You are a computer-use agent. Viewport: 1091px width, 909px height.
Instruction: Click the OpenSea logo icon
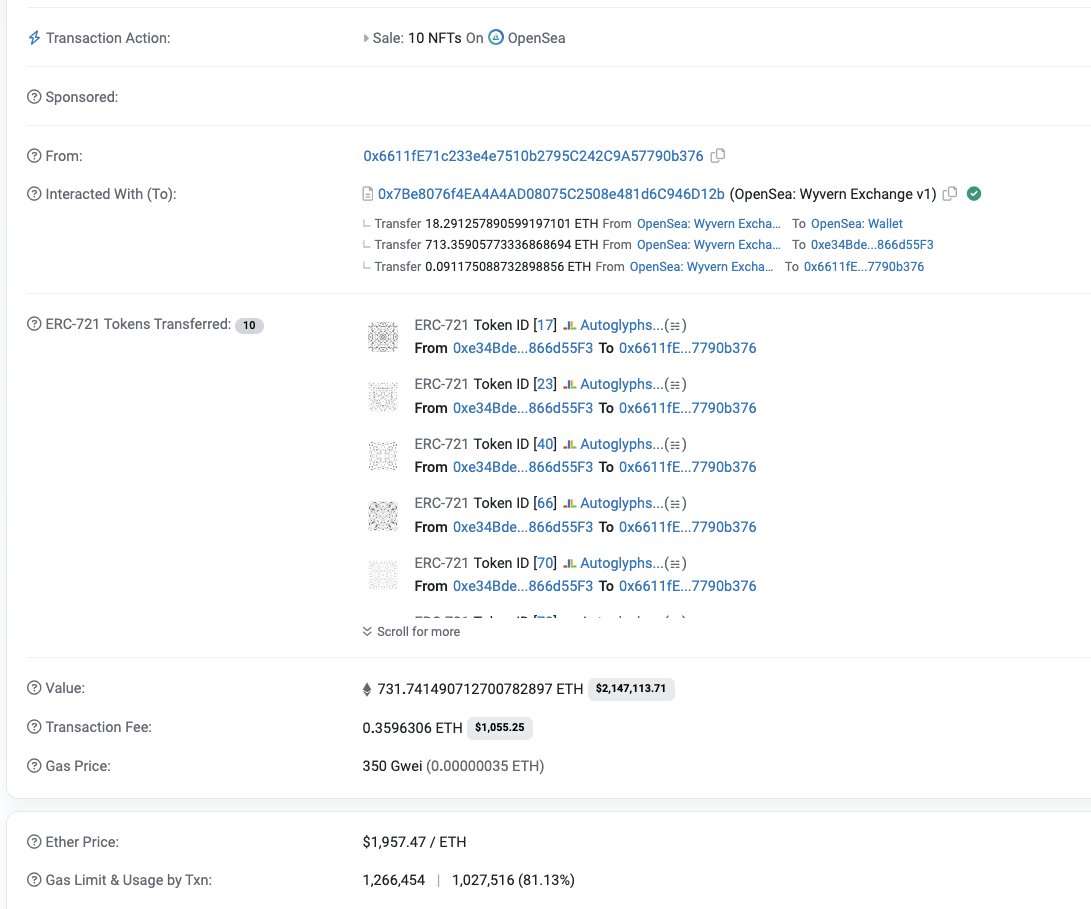pos(495,38)
